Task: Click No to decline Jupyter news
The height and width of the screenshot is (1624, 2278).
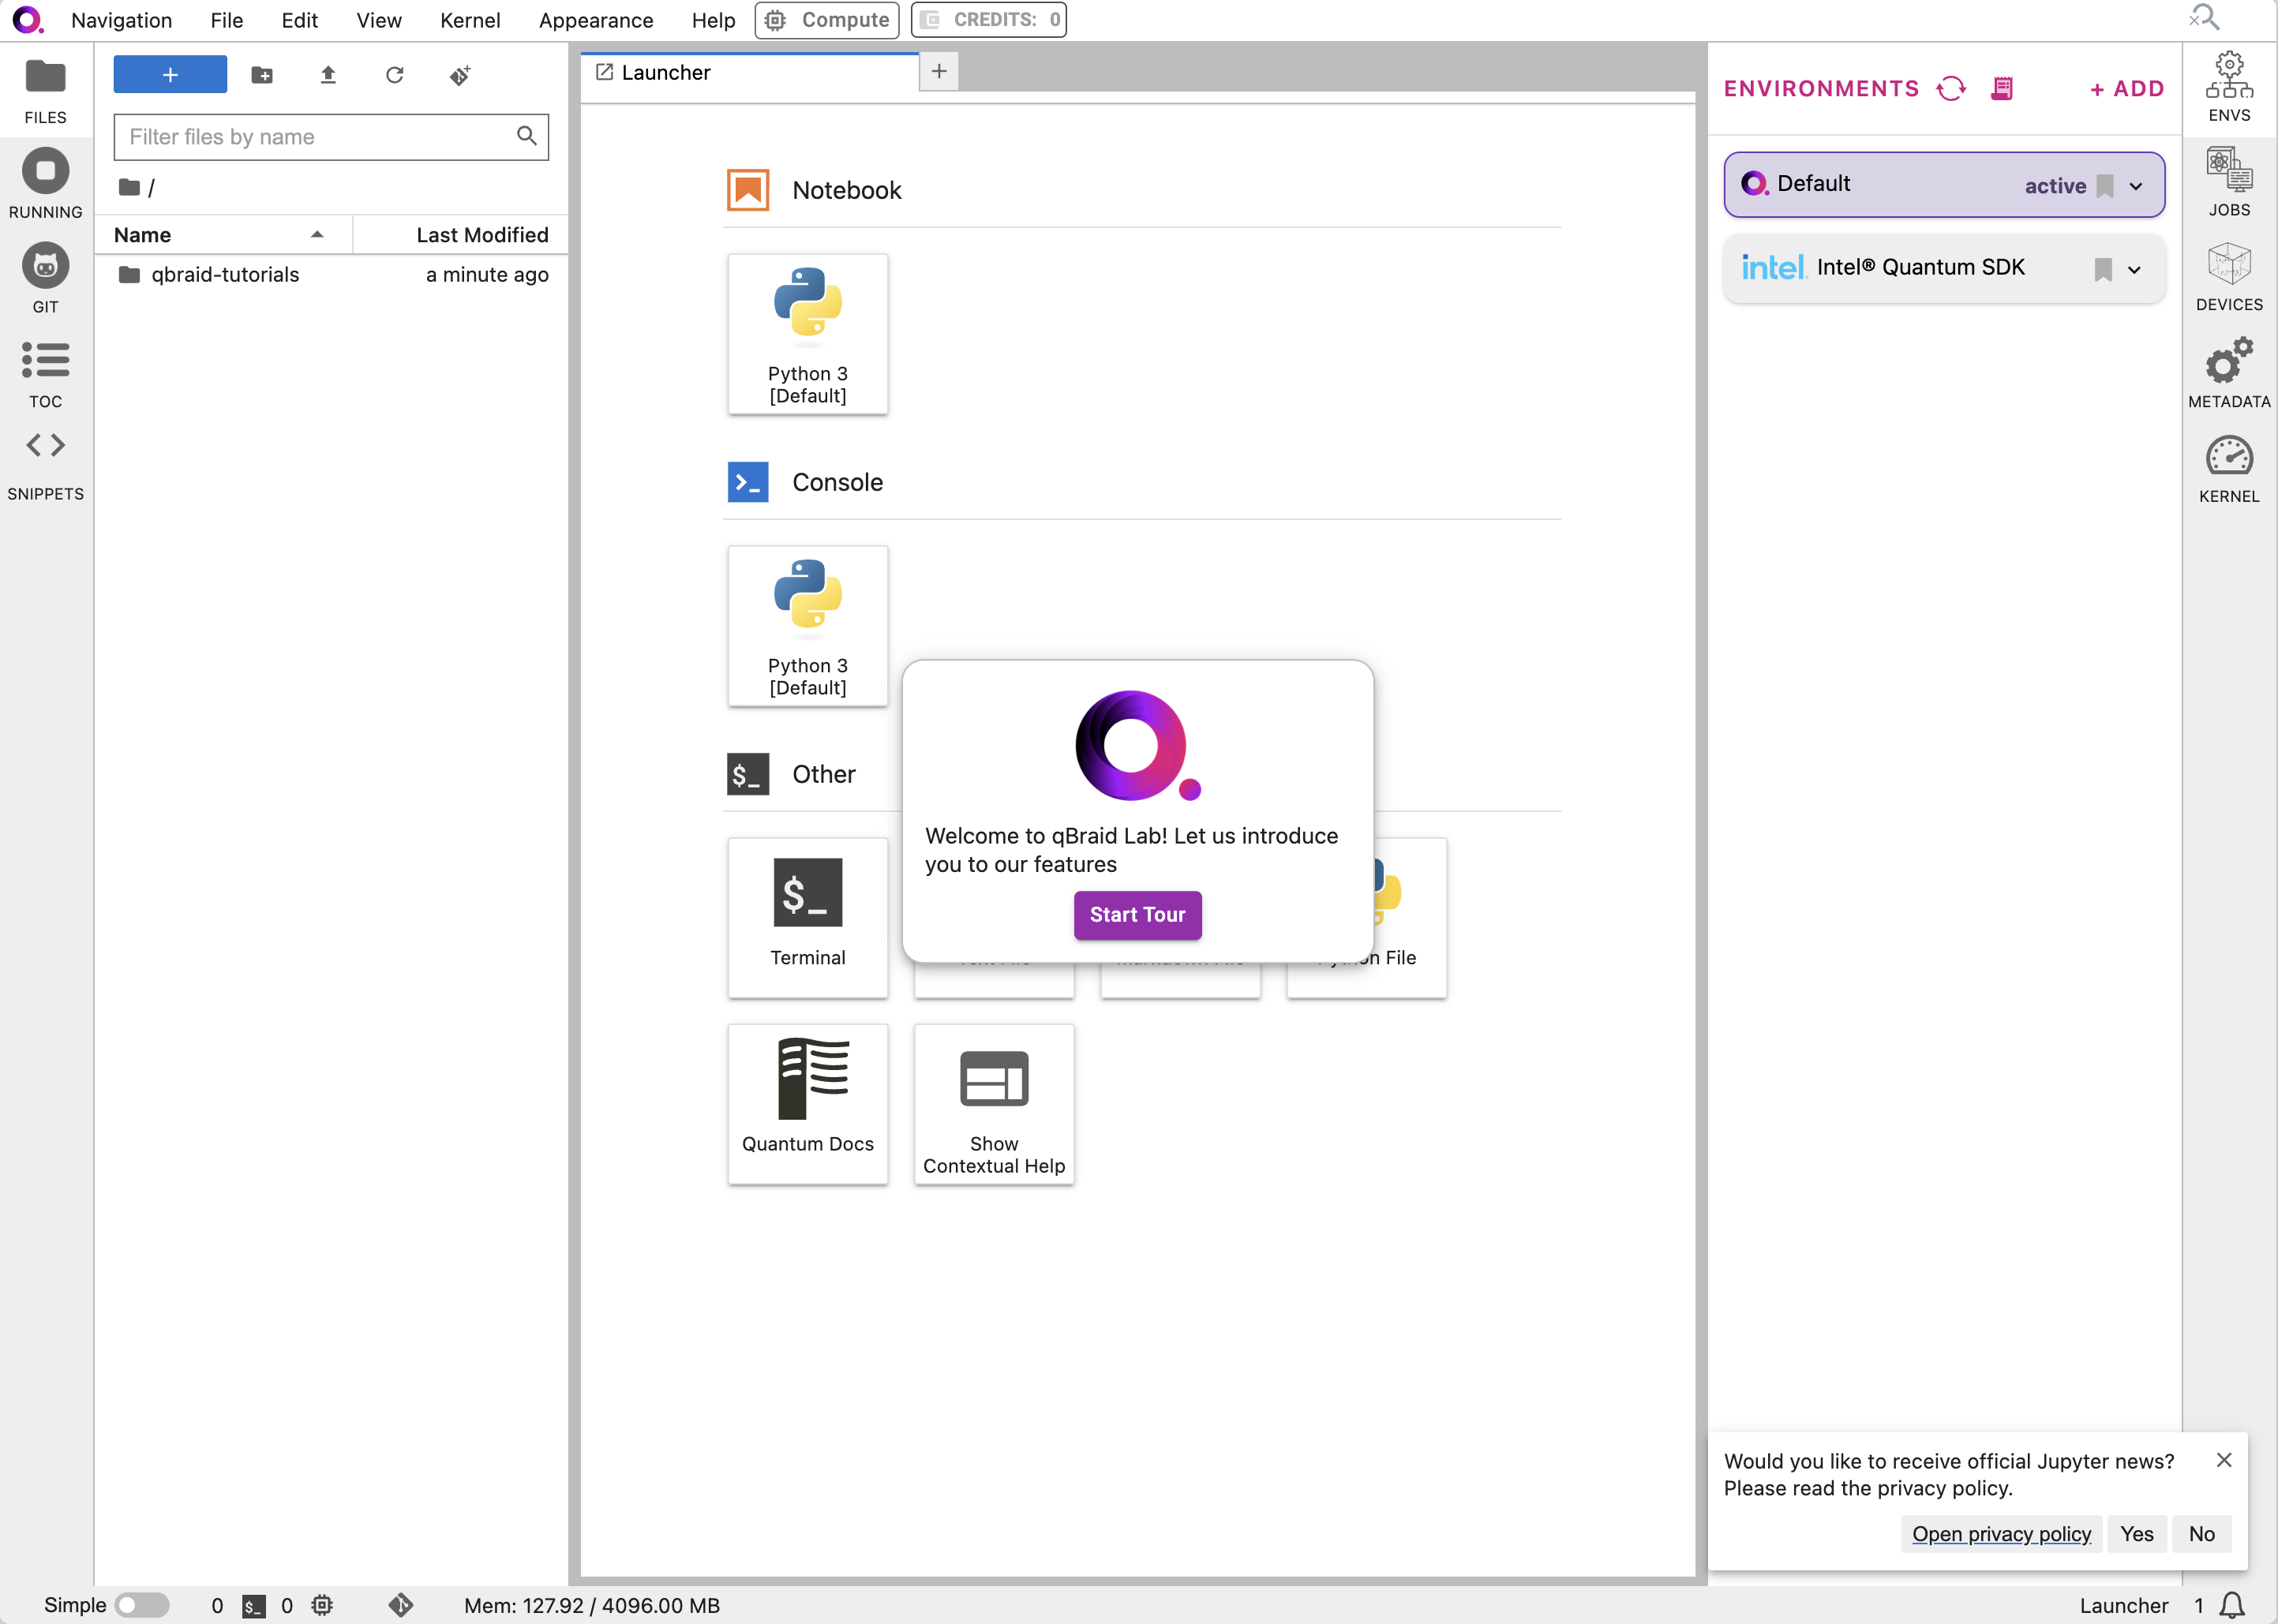Action: tap(2201, 1534)
